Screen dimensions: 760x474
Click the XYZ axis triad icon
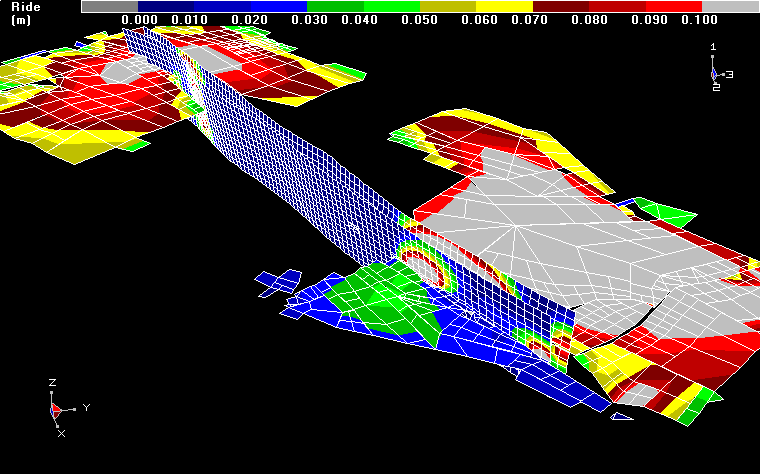(x=68, y=408)
